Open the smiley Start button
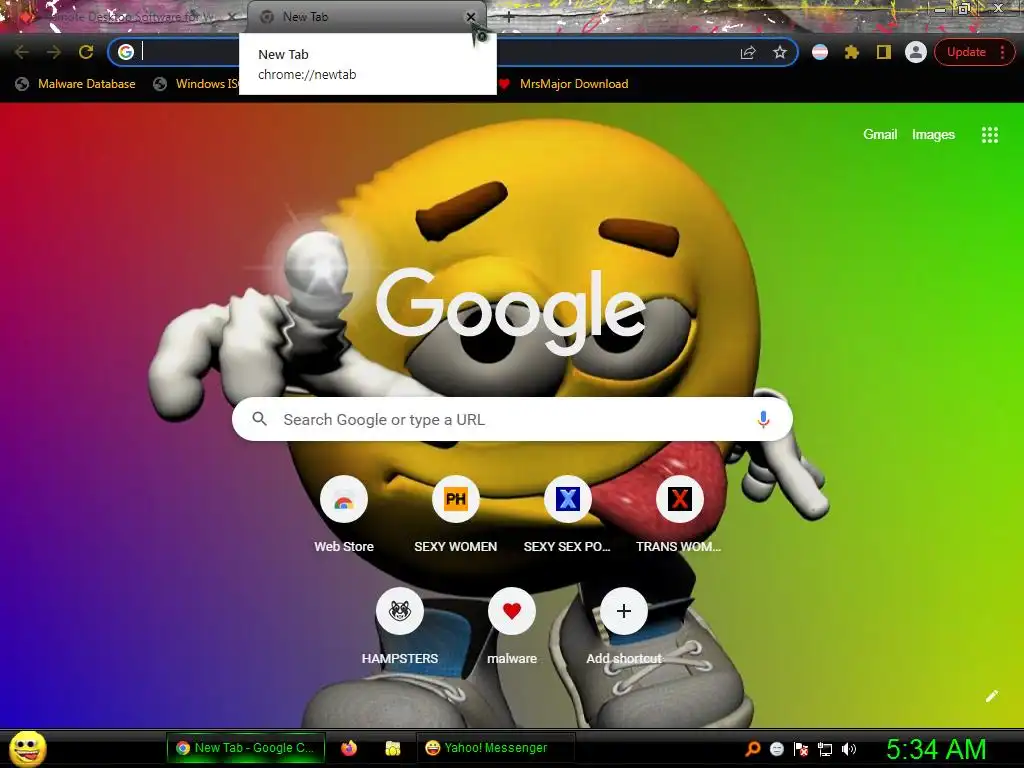This screenshot has height=768, width=1024. (x=28, y=748)
